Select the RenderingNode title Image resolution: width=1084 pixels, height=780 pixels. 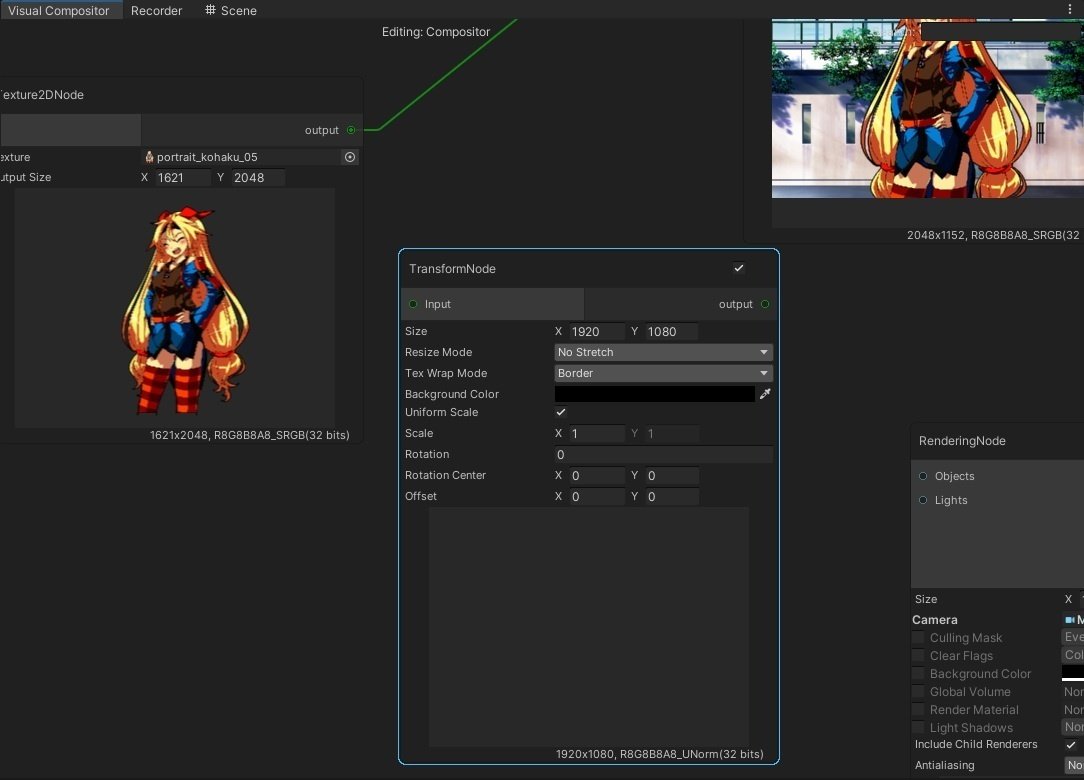tap(962, 441)
